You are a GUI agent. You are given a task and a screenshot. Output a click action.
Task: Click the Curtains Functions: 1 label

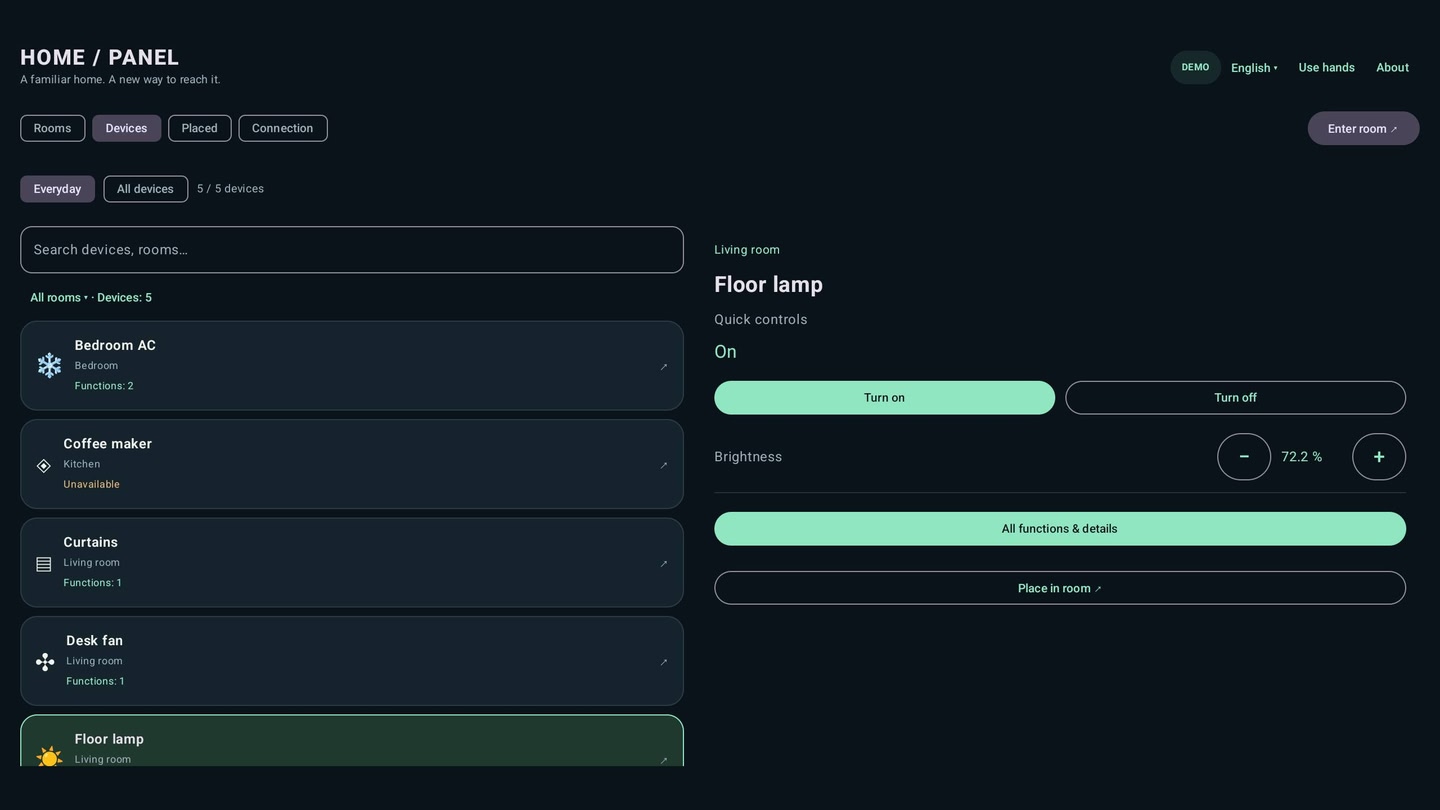92,583
